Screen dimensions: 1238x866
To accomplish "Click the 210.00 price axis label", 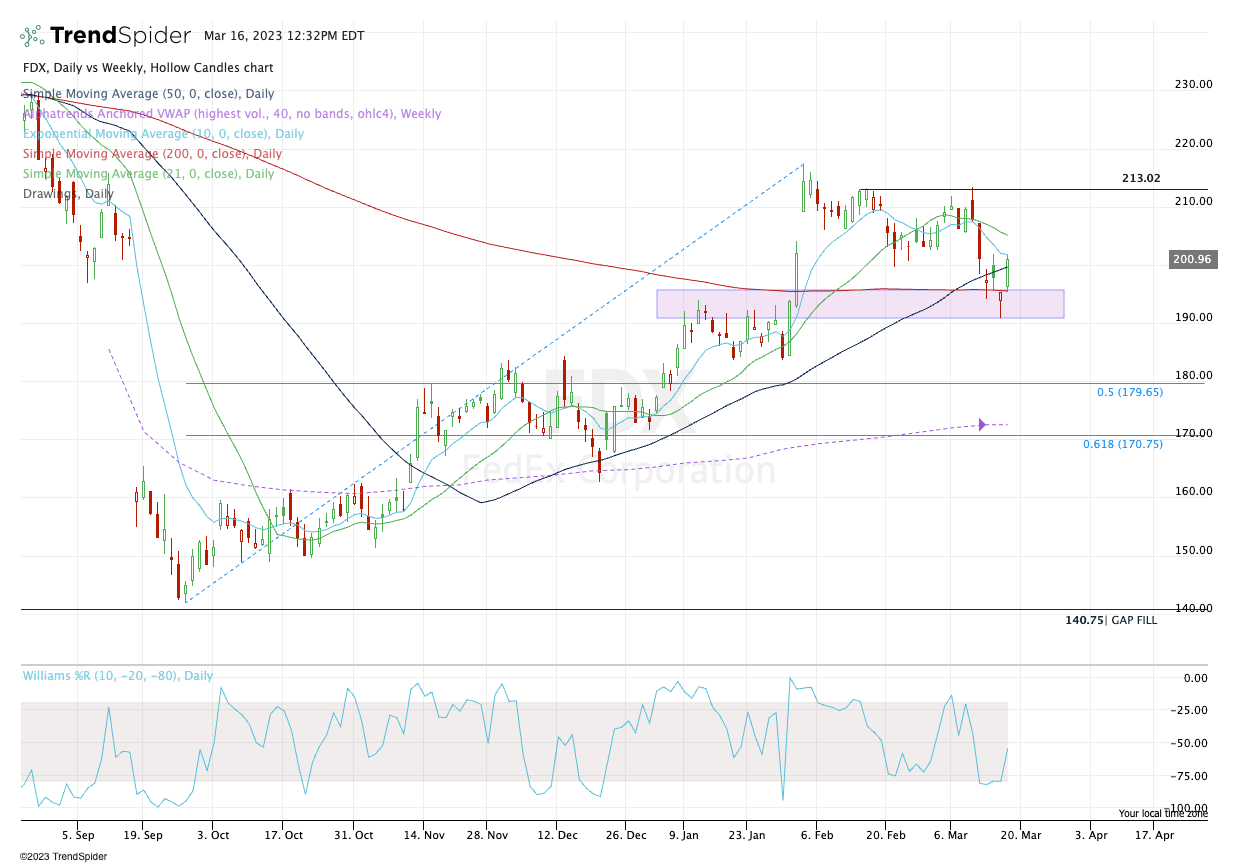I will [x=1192, y=201].
